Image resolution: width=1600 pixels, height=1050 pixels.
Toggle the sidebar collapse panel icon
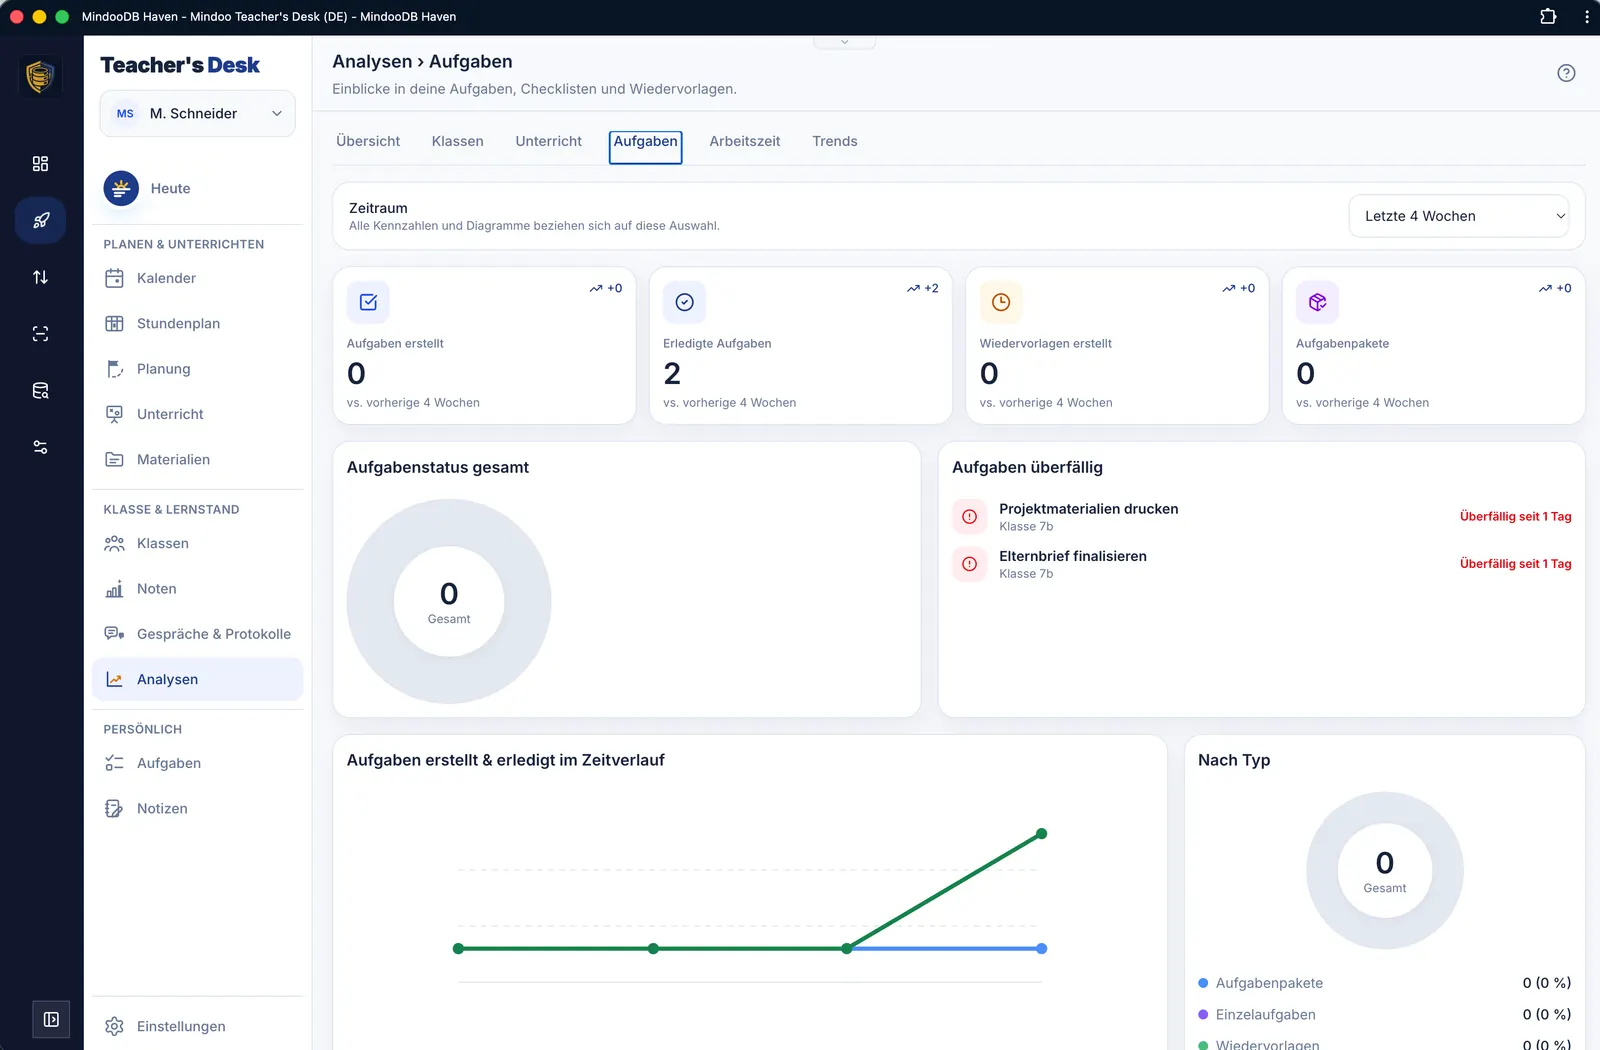pyautogui.click(x=51, y=1020)
